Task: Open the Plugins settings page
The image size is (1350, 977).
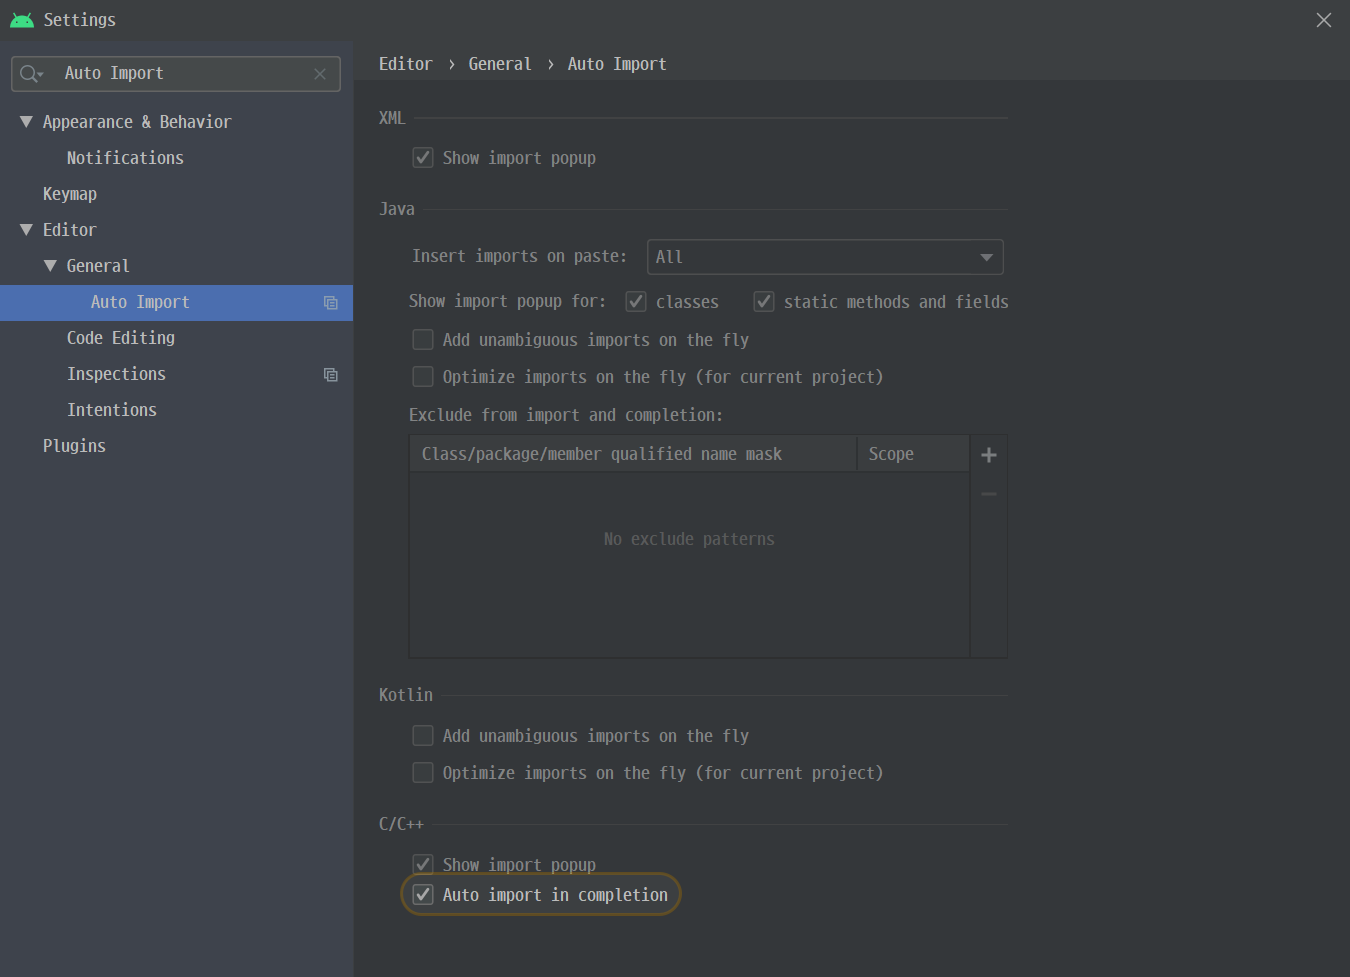Action: 74,446
